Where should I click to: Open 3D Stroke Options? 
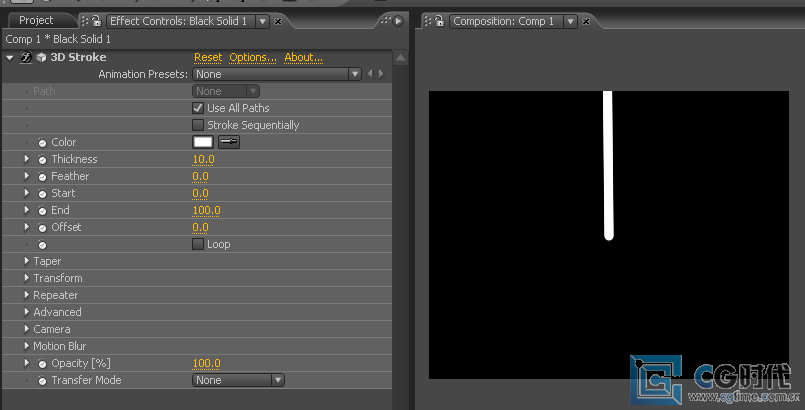point(253,57)
